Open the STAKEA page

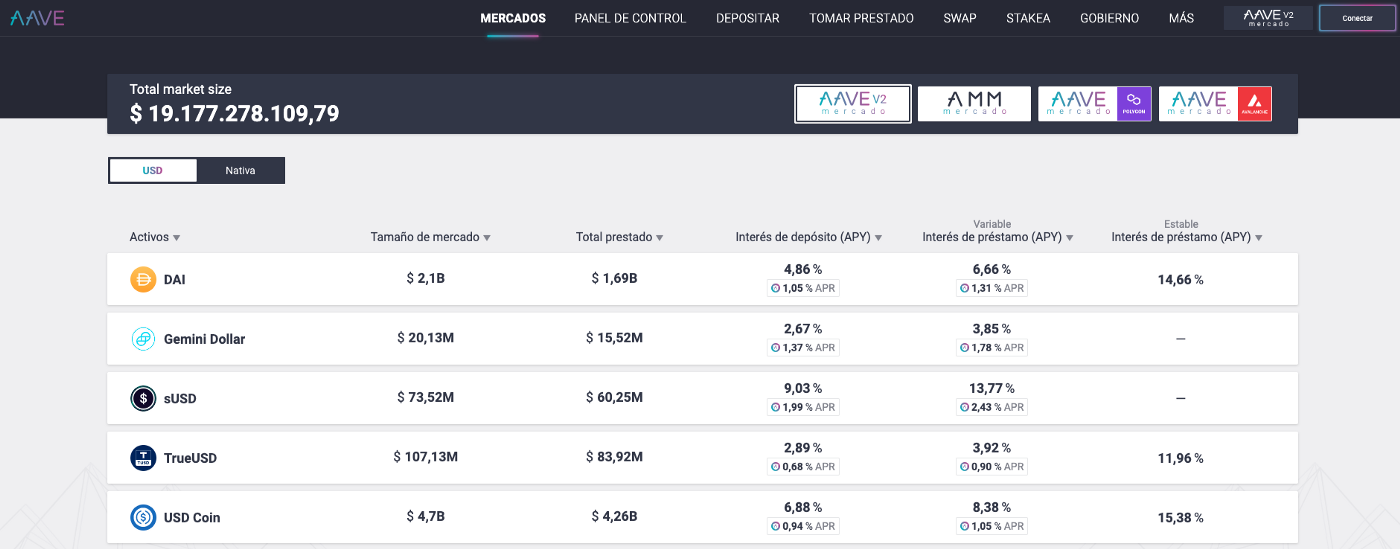[1029, 18]
